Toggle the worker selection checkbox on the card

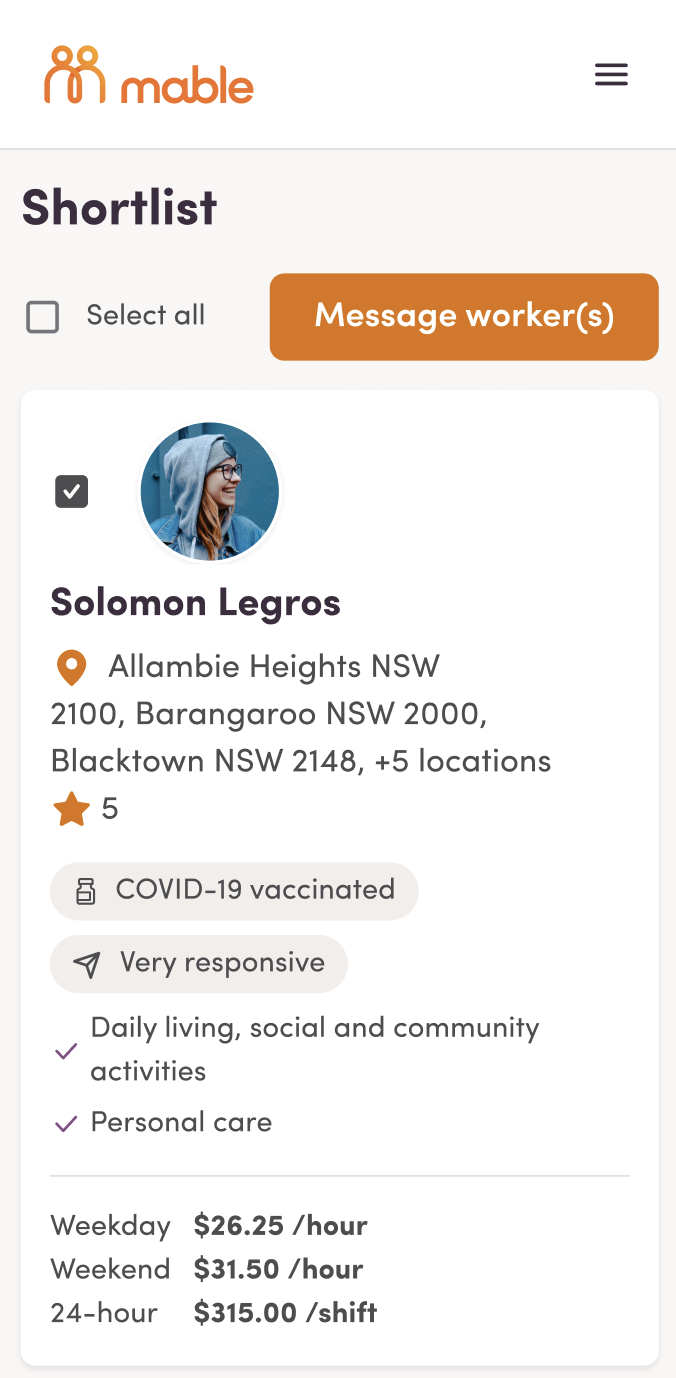click(71, 491)
